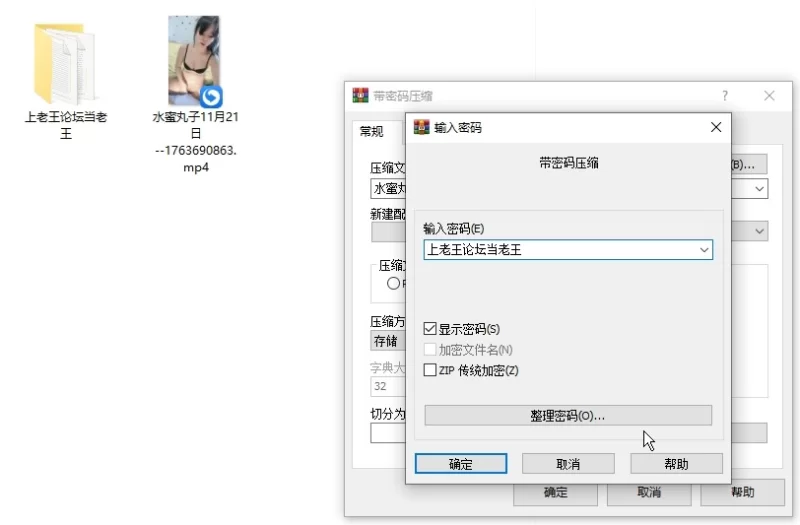Click 帮助 in the background 带密码压缩 window

coord(742,492)
